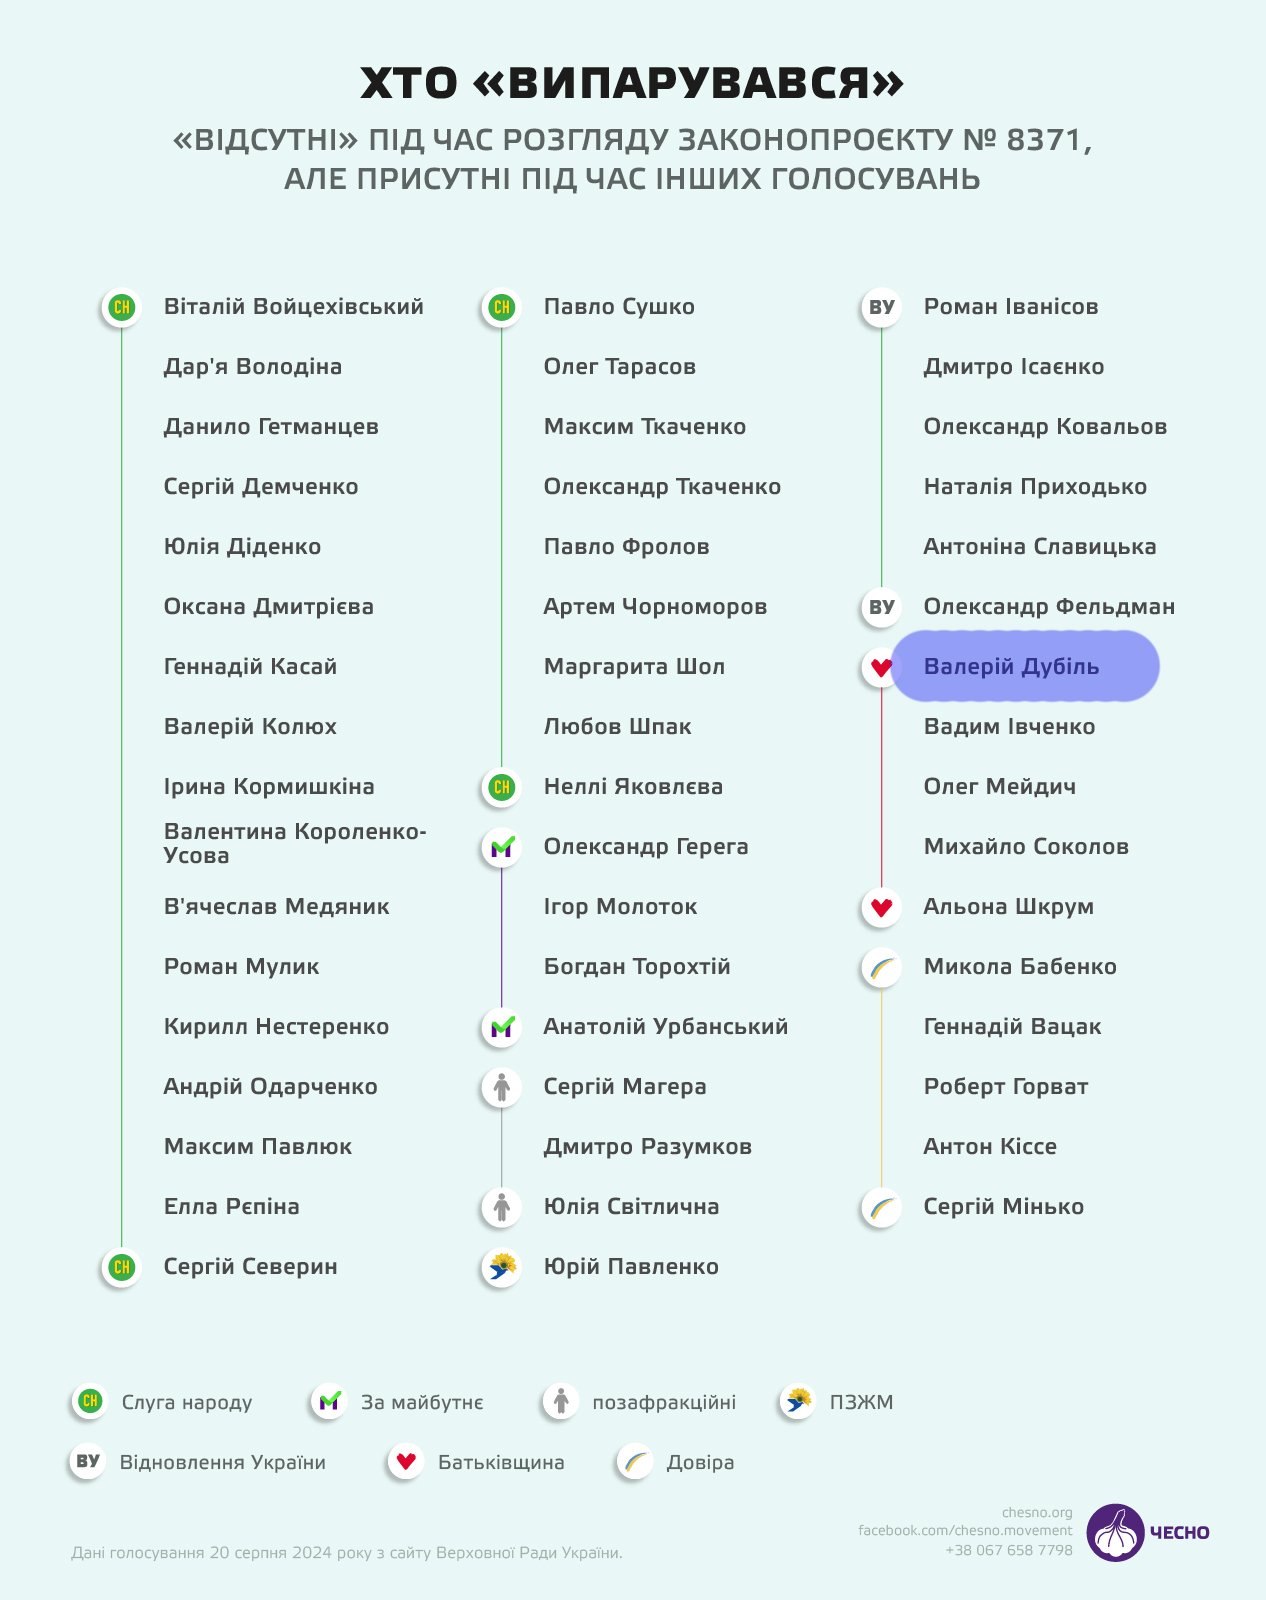Click За майбутнє icon beside Олександр Герега
This screenshot has width=1266, height=1600.
[x=502, y=847]
